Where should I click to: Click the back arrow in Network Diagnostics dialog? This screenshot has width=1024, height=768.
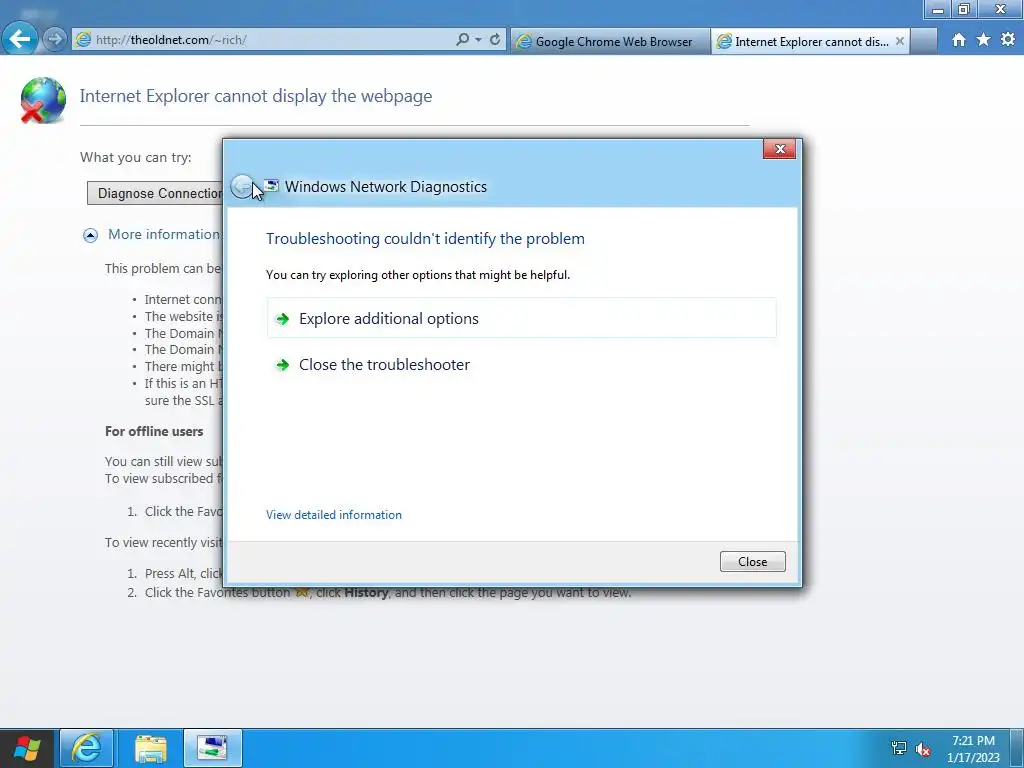(242, 187)
